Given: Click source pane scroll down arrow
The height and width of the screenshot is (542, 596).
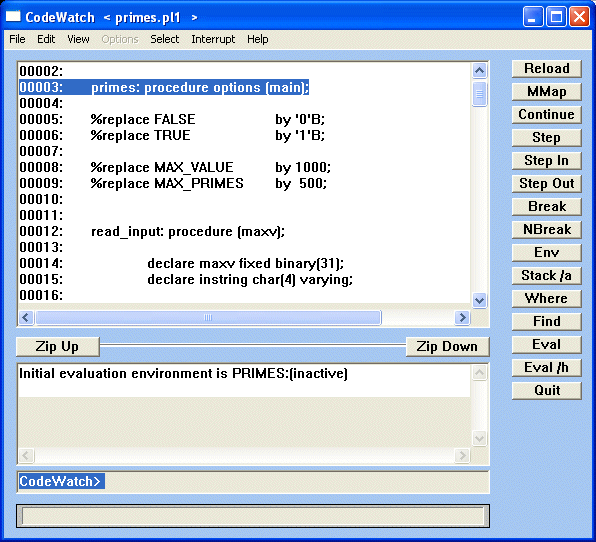Looking at the screenshot, I should pos(479,301).
